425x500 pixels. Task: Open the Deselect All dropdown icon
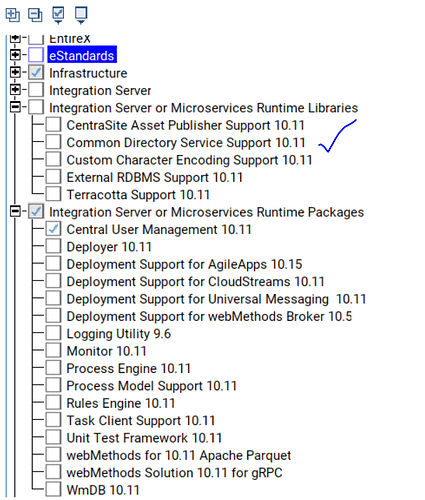(81, 15)
